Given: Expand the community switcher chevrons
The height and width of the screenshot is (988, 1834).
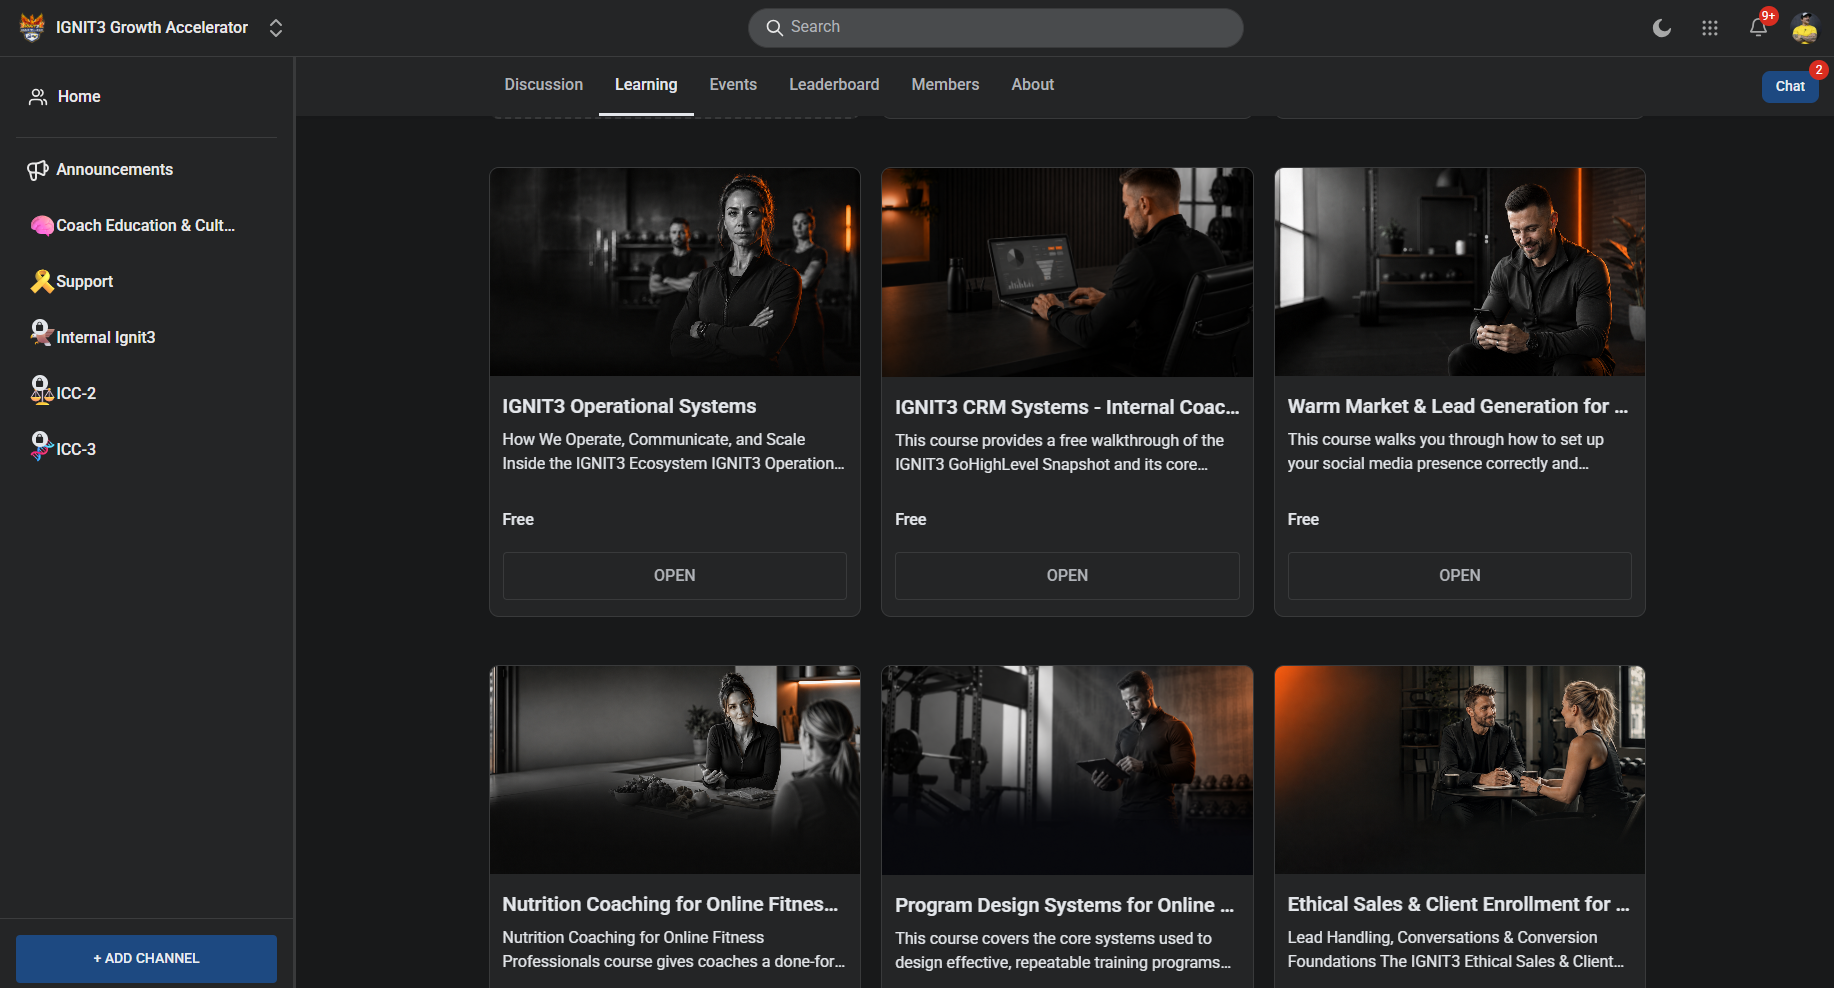Looking at the screenshot, I should [x=276, y=28].
